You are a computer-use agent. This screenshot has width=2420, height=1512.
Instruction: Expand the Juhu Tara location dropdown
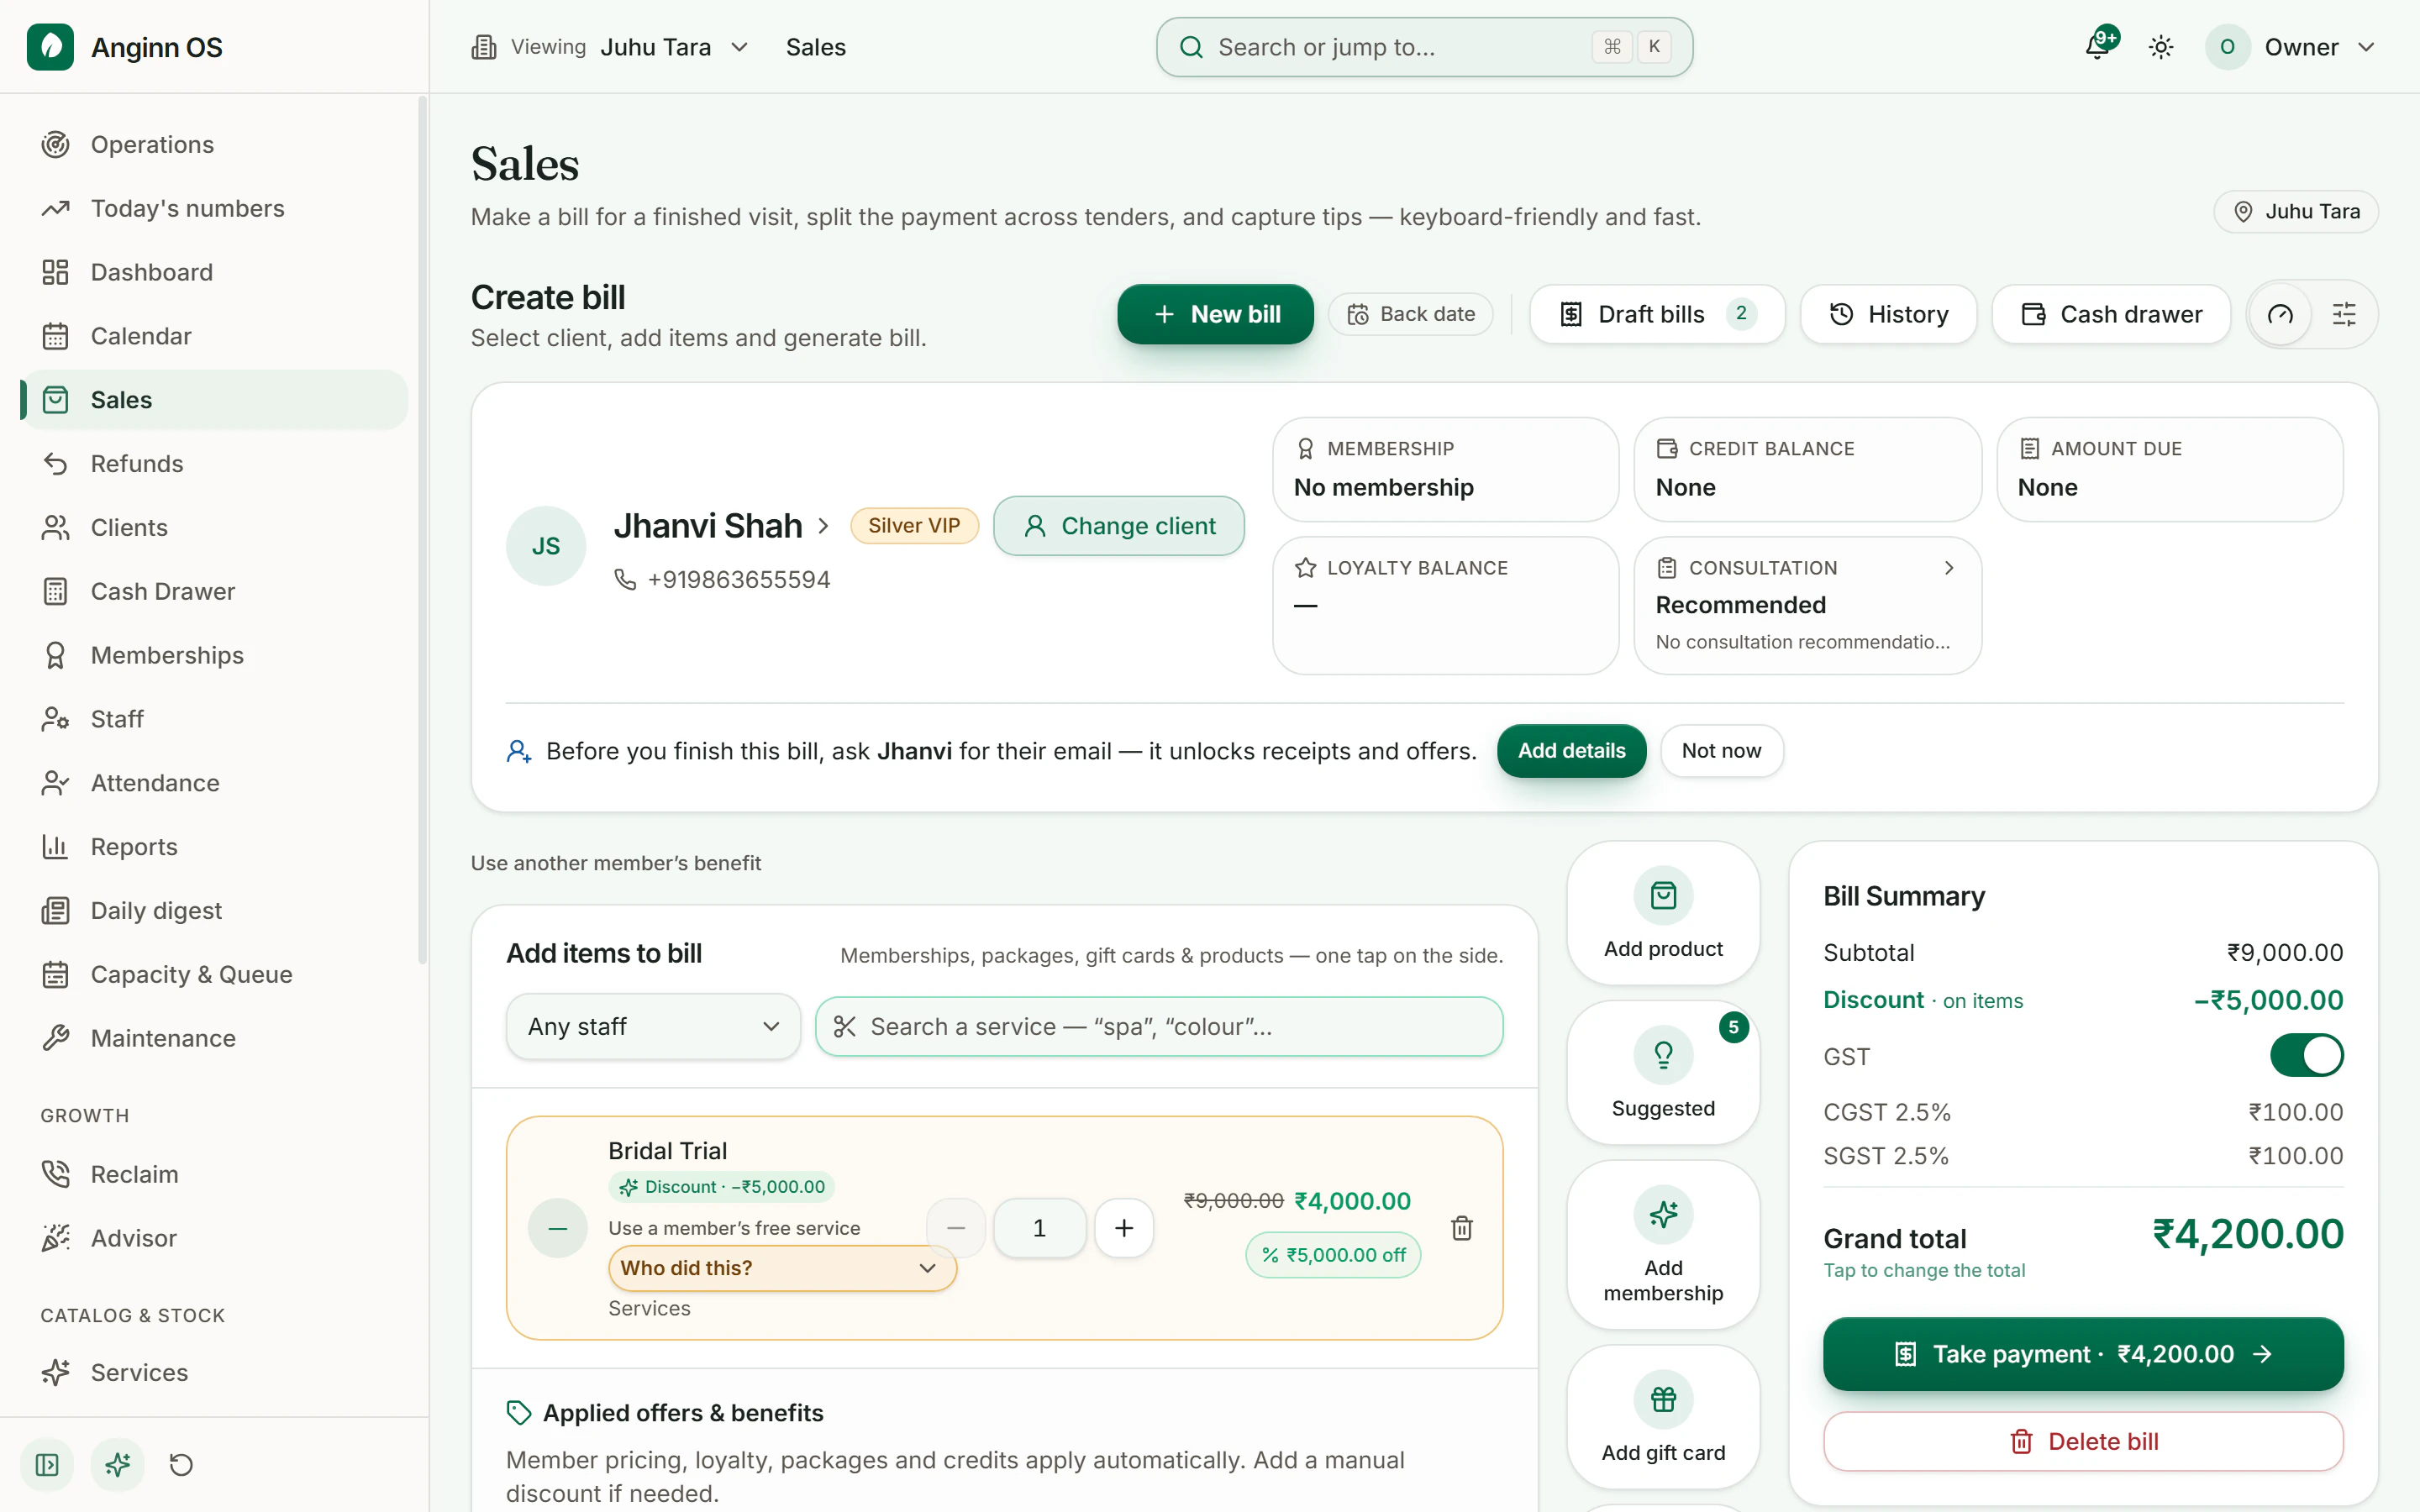click(675, 47)
